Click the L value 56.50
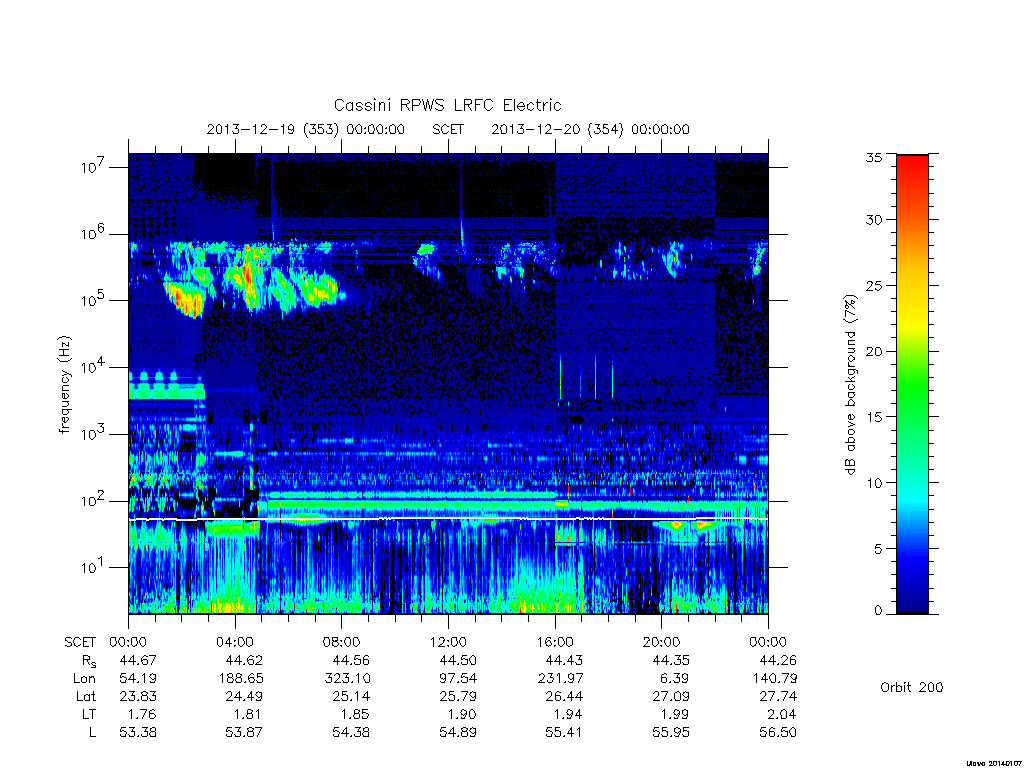 778,733
